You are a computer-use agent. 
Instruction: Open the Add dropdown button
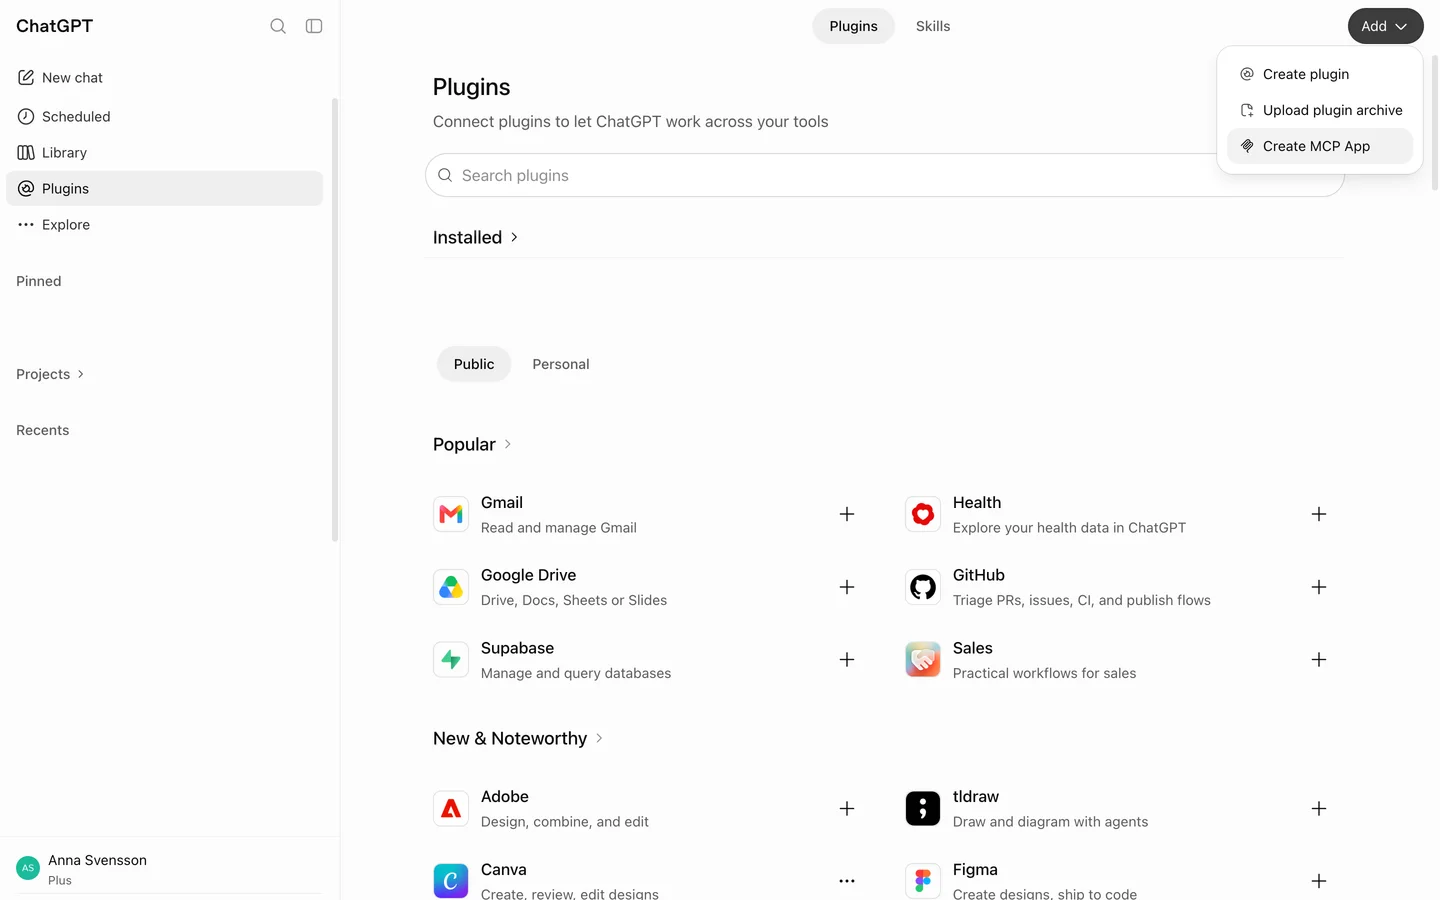pyautogui.click(x=1385, y=26)
